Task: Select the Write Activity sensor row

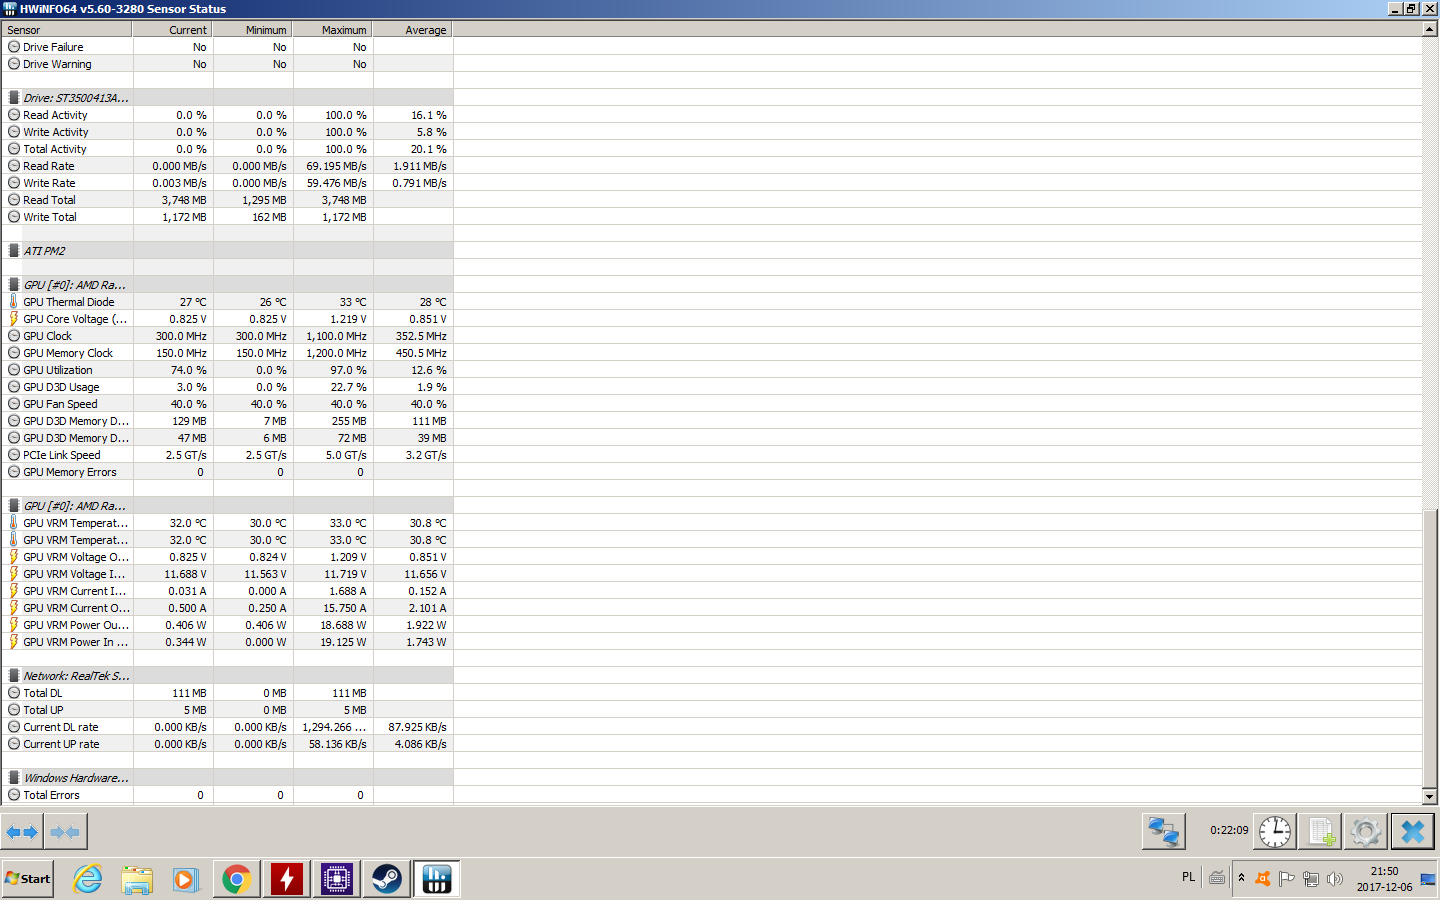Action: tap(228, 132)
